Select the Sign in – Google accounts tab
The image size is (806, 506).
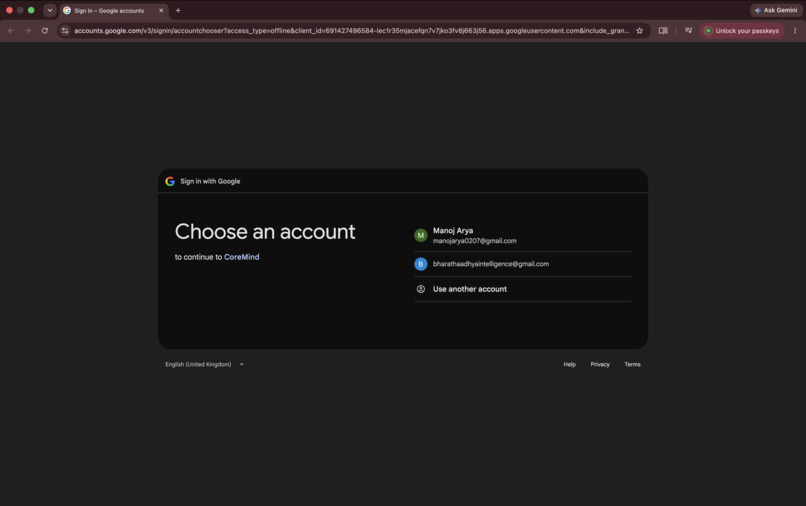[113, 10]
